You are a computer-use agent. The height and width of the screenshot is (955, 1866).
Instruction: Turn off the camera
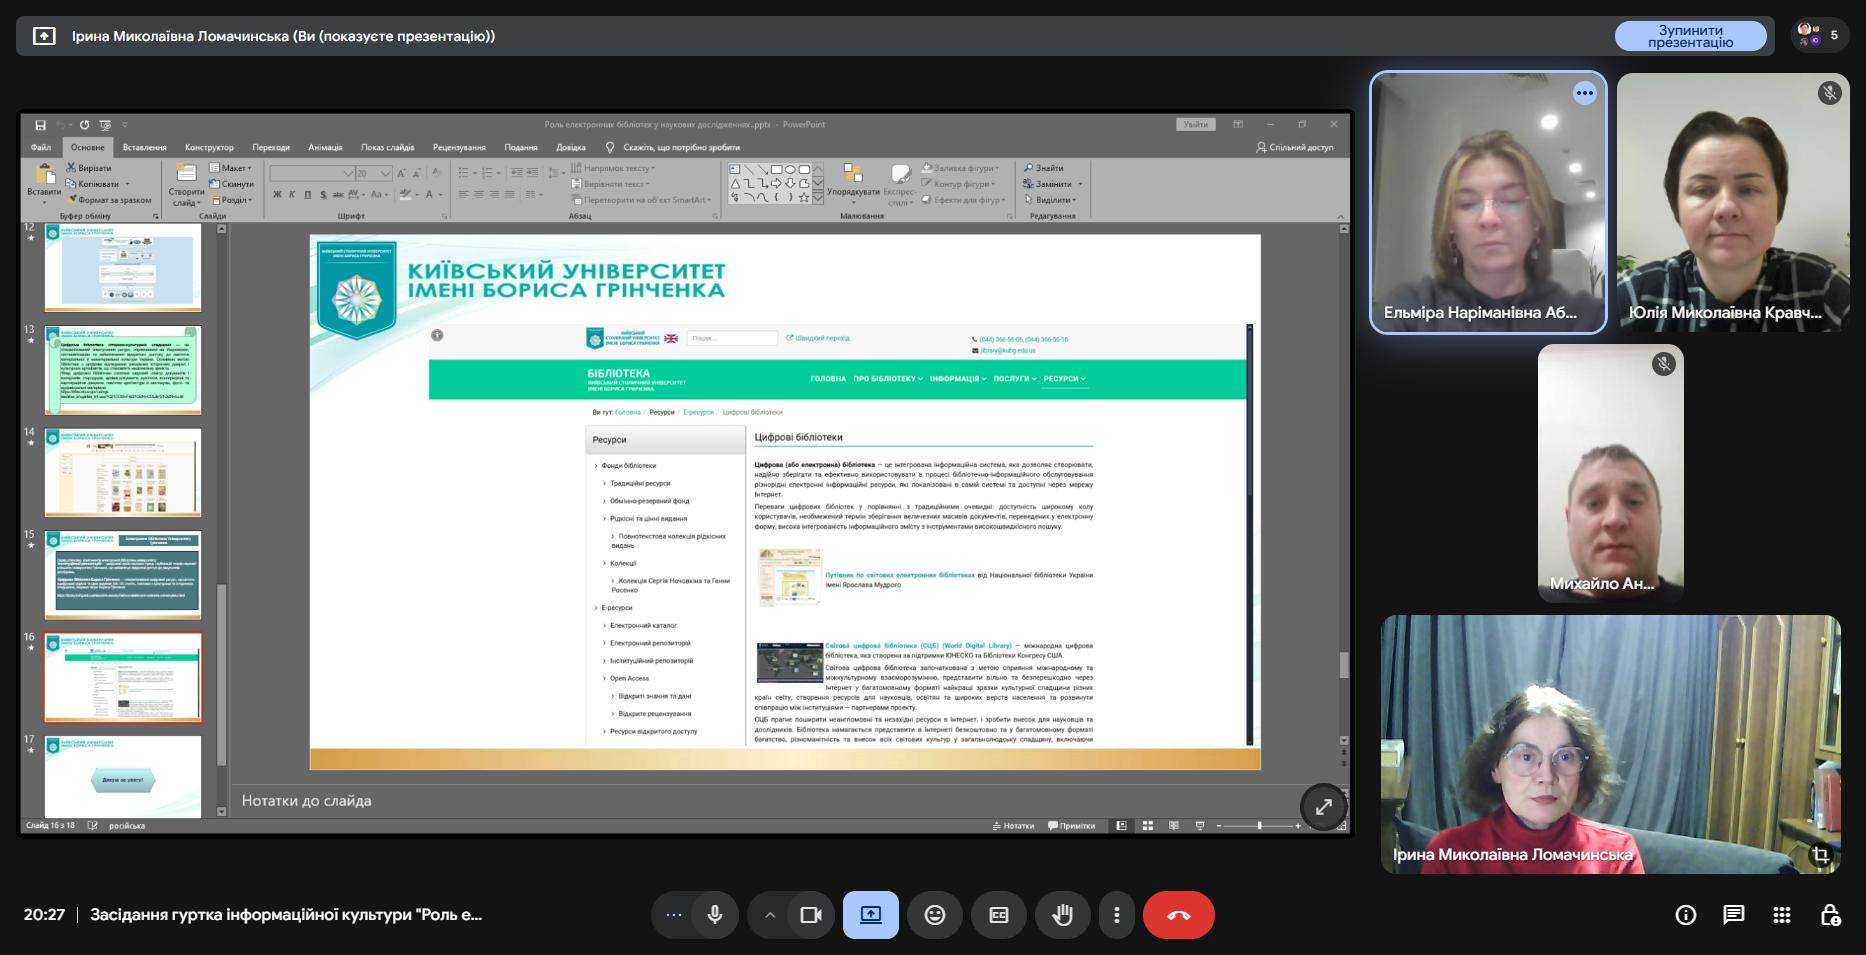[x=810, y=915]
